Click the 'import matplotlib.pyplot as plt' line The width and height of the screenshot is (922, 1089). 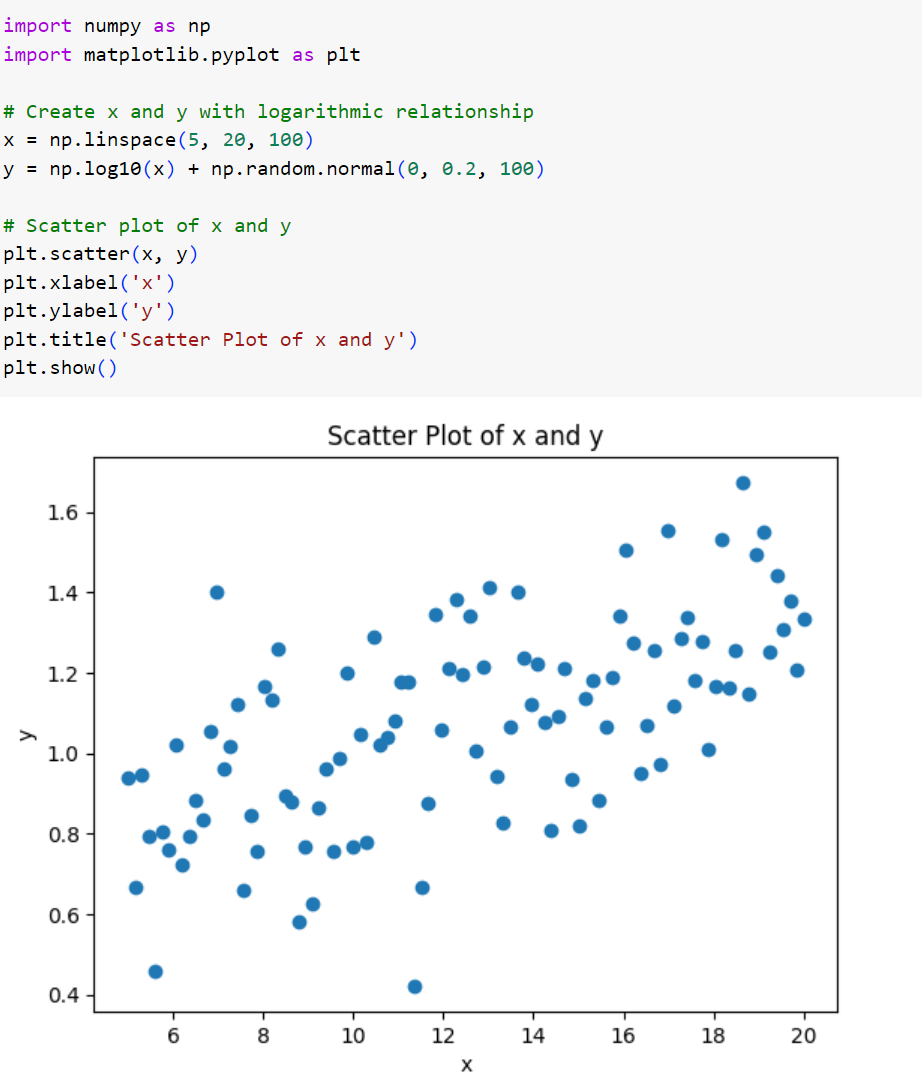click(182, 55)
